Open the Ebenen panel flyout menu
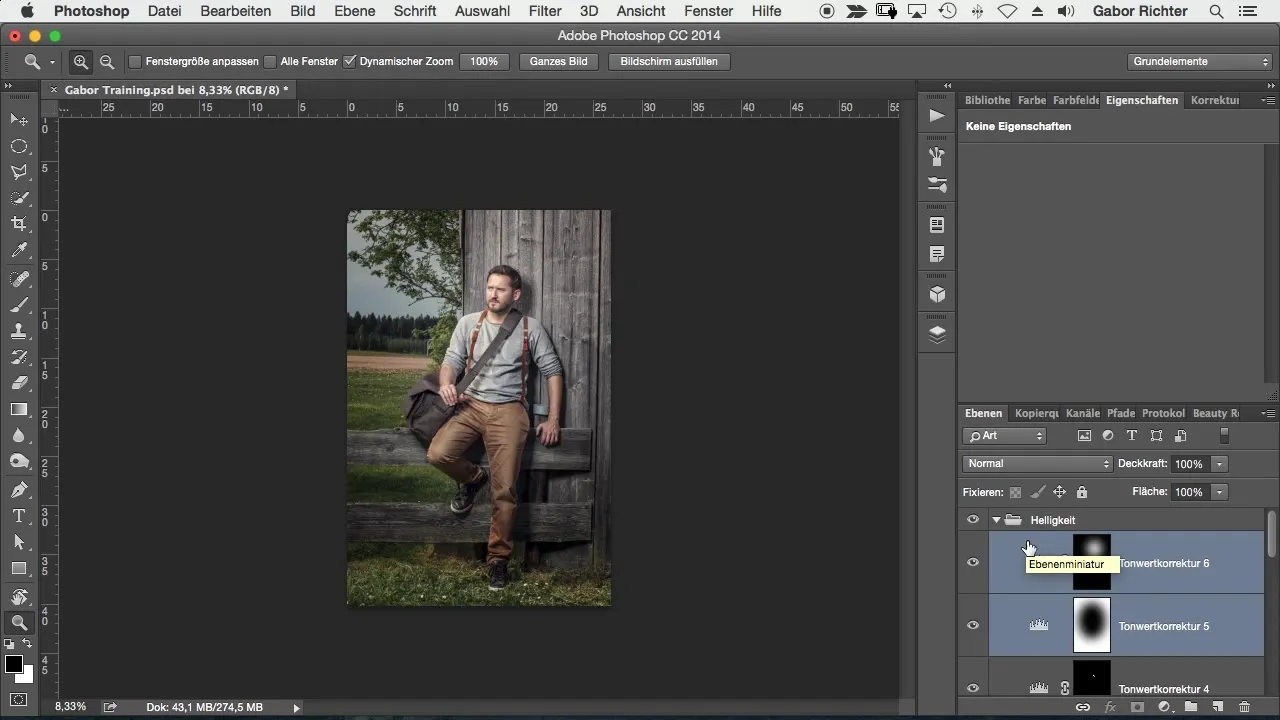 [x=1268, y=413]
